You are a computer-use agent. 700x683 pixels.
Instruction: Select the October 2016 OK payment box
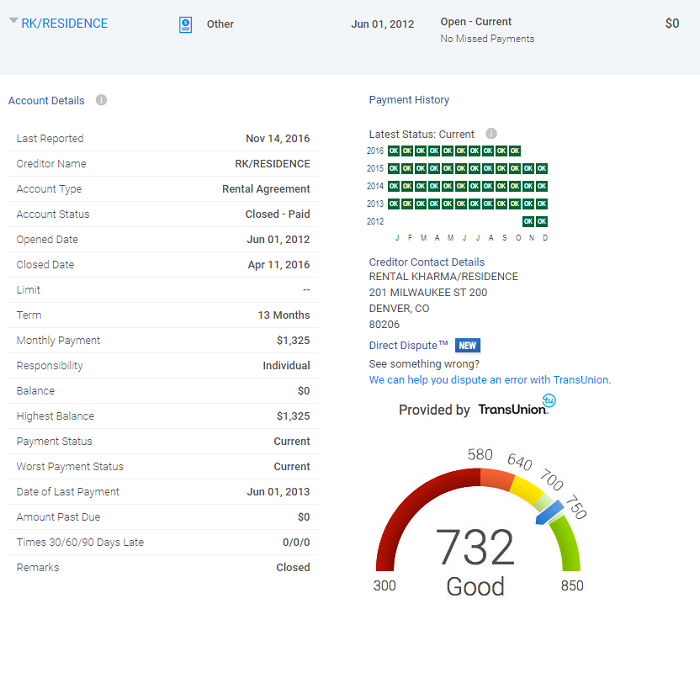(515, 151)
